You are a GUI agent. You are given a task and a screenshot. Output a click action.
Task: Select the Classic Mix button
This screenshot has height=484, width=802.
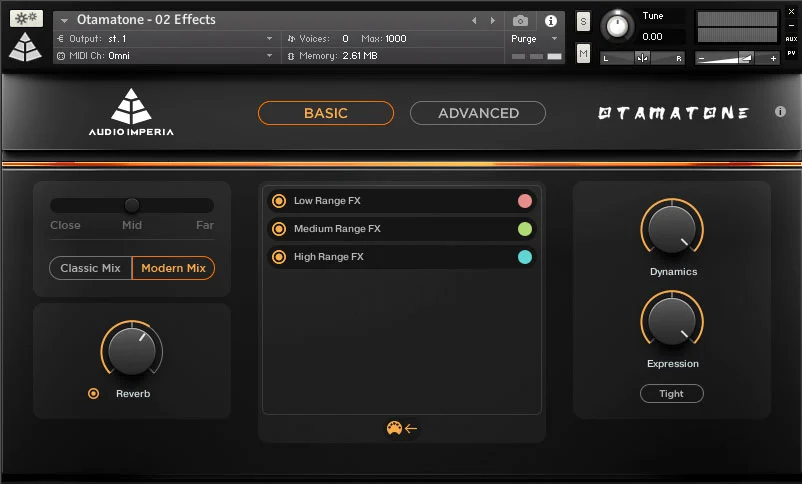point(91,268)
